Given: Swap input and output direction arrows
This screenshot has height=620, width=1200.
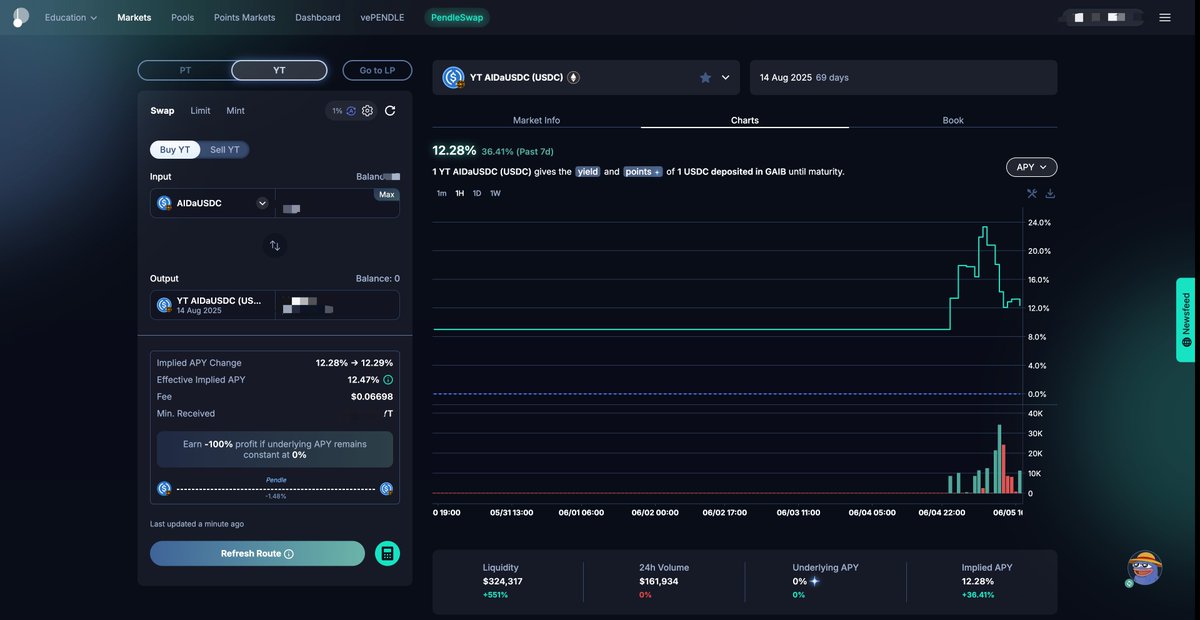Looking at the screenshot, I should click(x=275, y=245).
